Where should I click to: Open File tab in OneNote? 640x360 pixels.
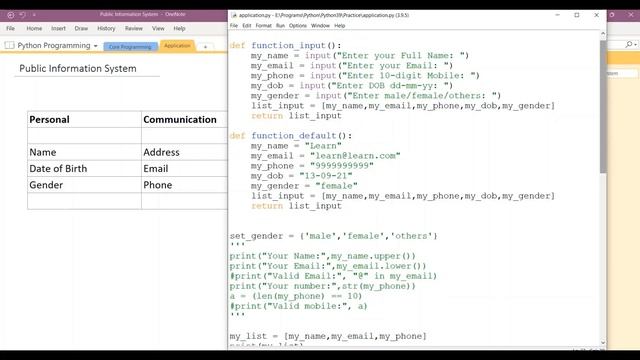tap(11, 29)
